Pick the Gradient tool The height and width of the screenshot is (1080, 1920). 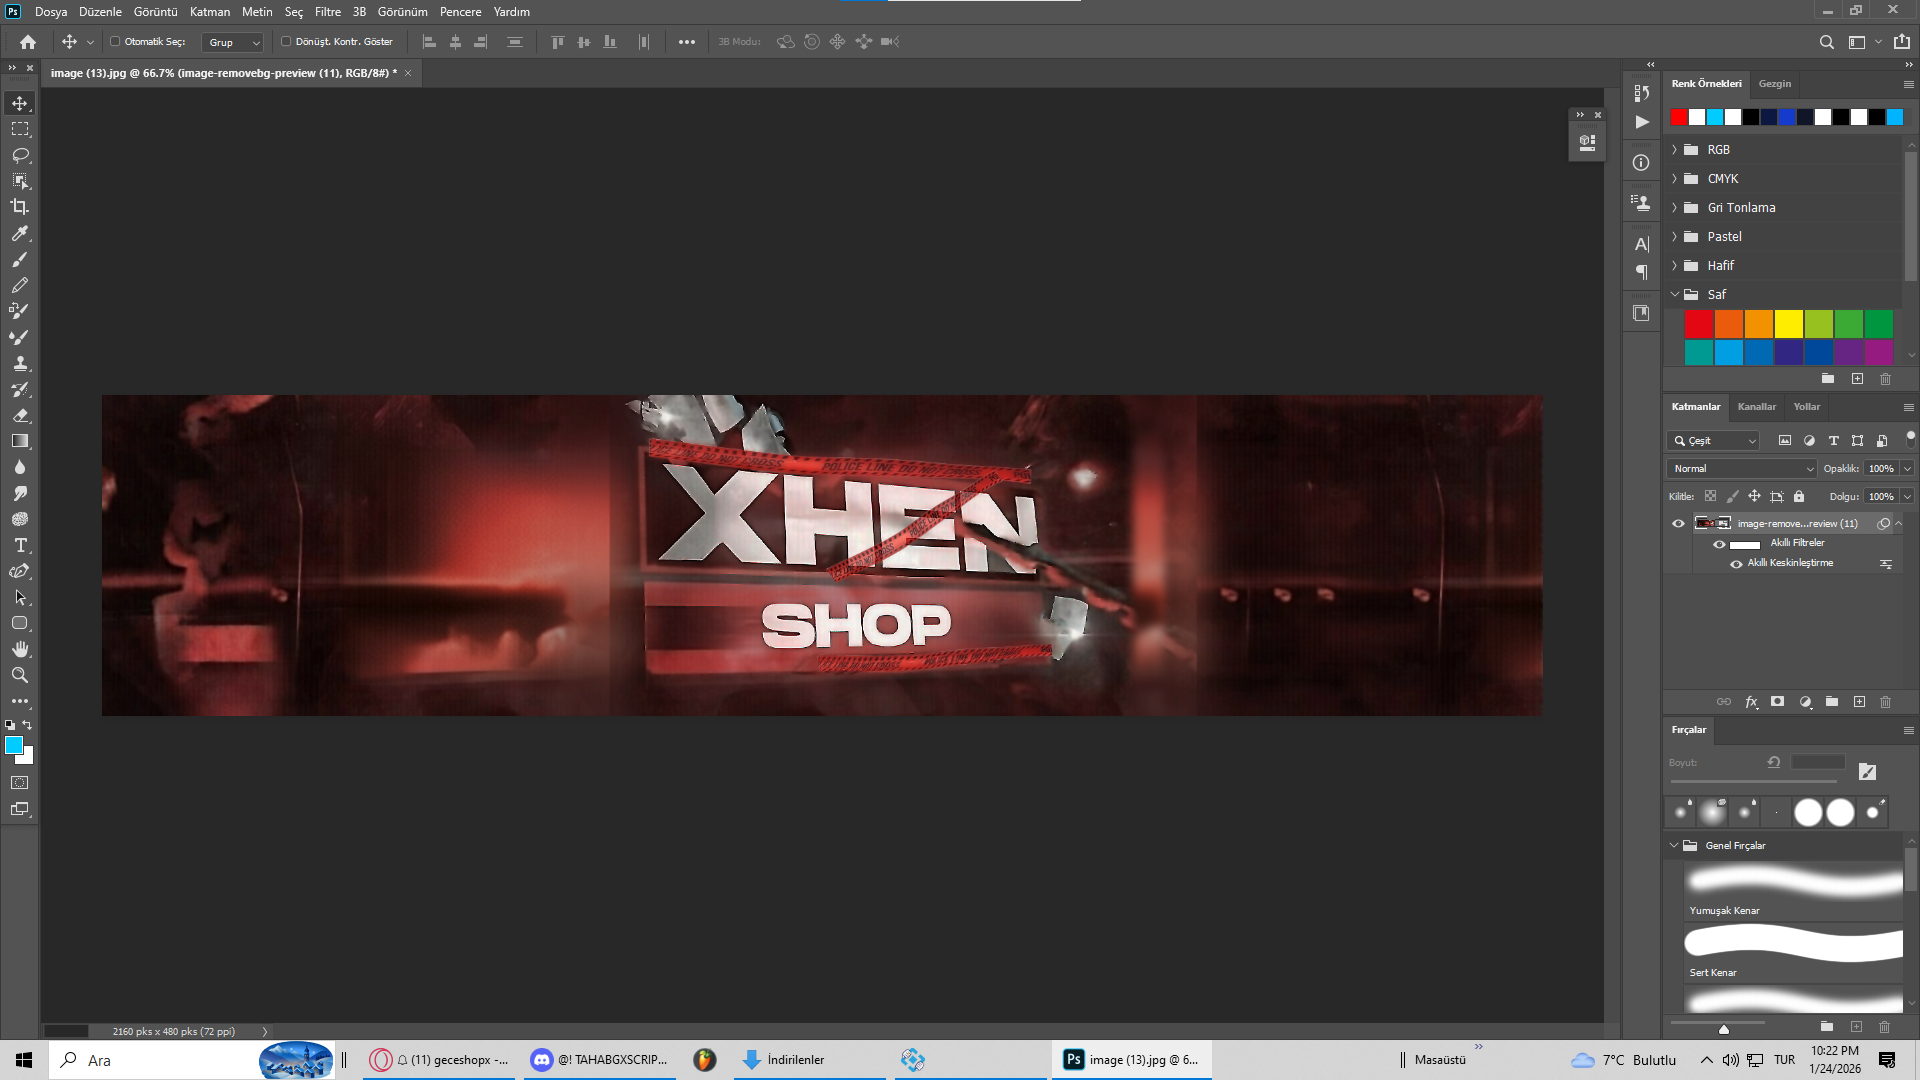(20, 441)
